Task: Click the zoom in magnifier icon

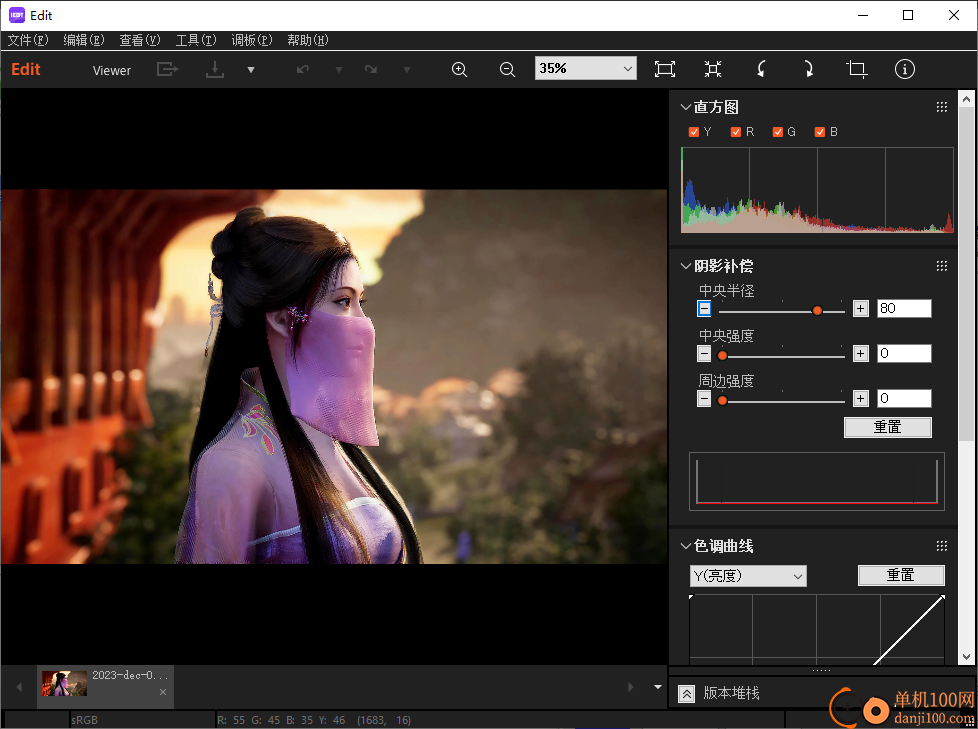Action: pyautogui.click(x=459, y=69)
